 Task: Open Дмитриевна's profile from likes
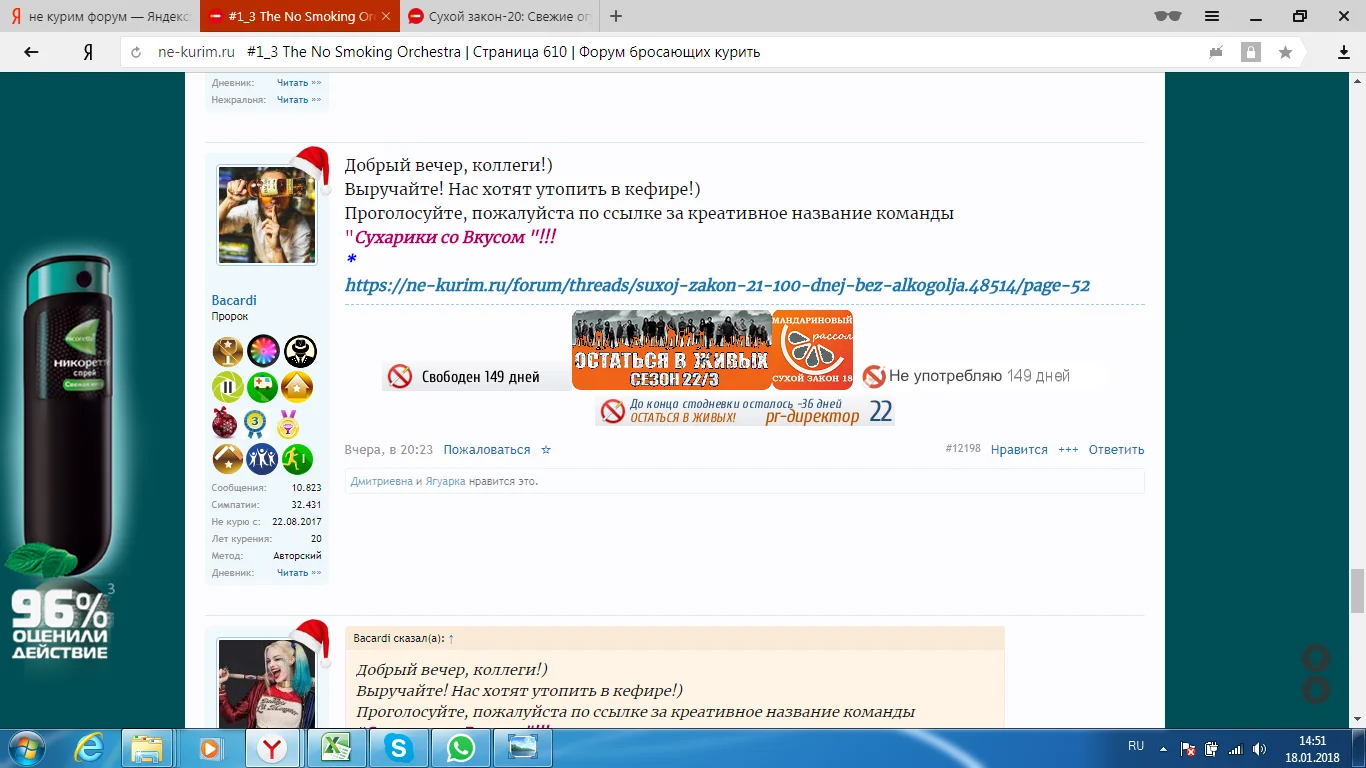coord(381,481)
